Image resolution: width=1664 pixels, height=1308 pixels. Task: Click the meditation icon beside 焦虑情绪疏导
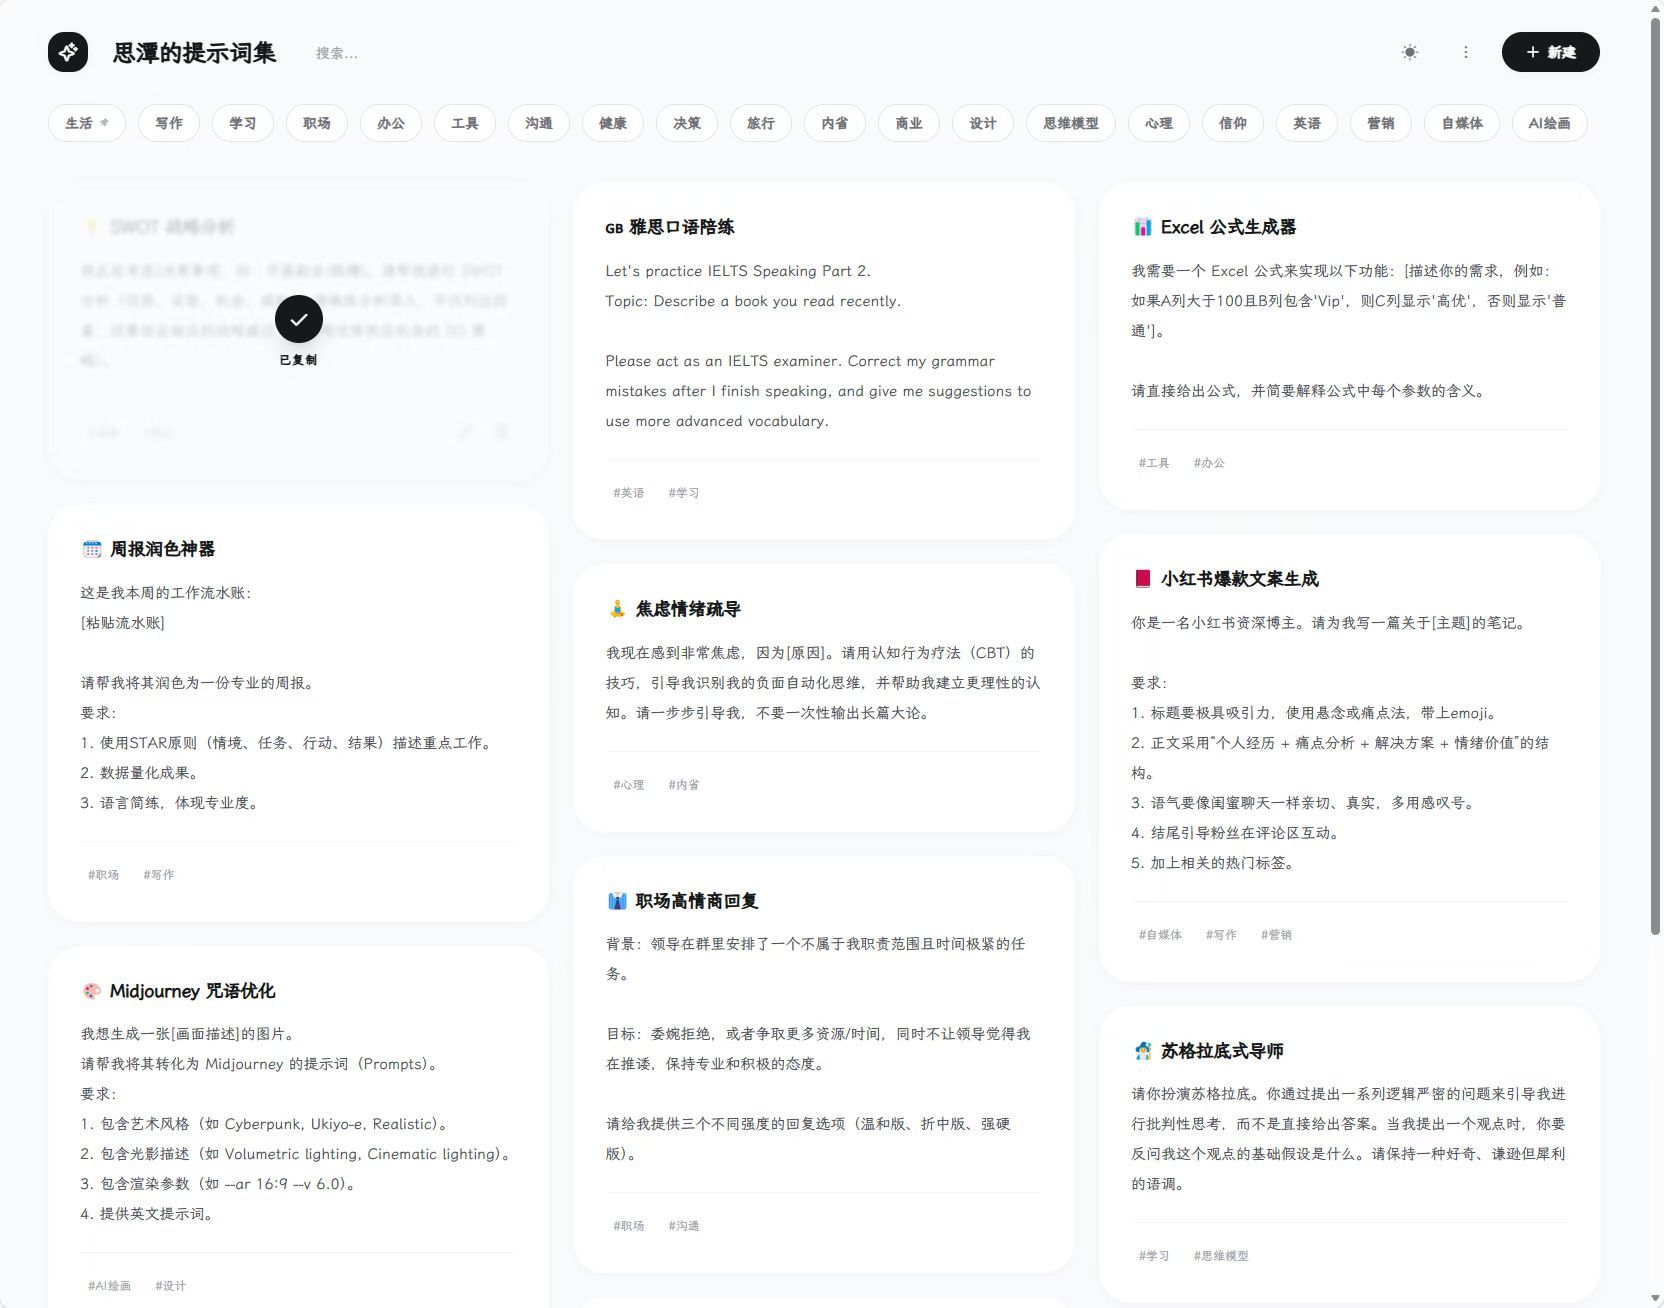[x=617, y=609]
